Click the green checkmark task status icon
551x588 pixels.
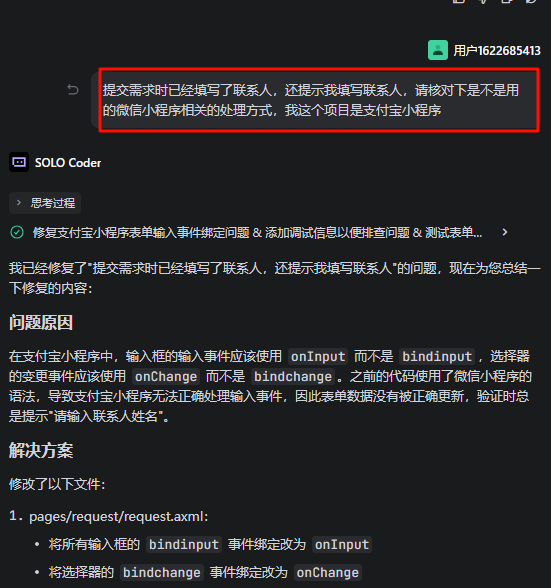[17, 232]
